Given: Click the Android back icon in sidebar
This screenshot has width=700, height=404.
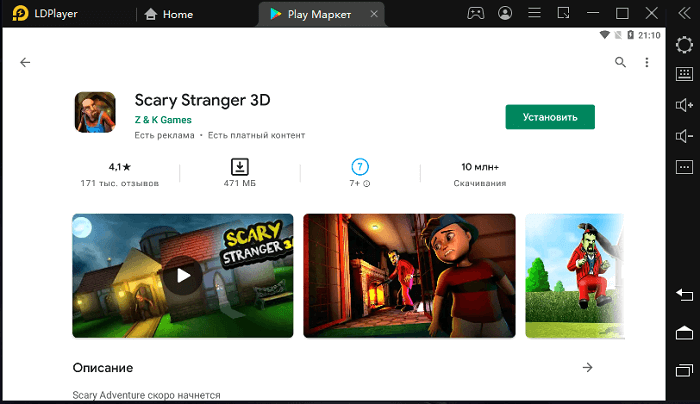Looking at the screenshot, I should point(684,295).
